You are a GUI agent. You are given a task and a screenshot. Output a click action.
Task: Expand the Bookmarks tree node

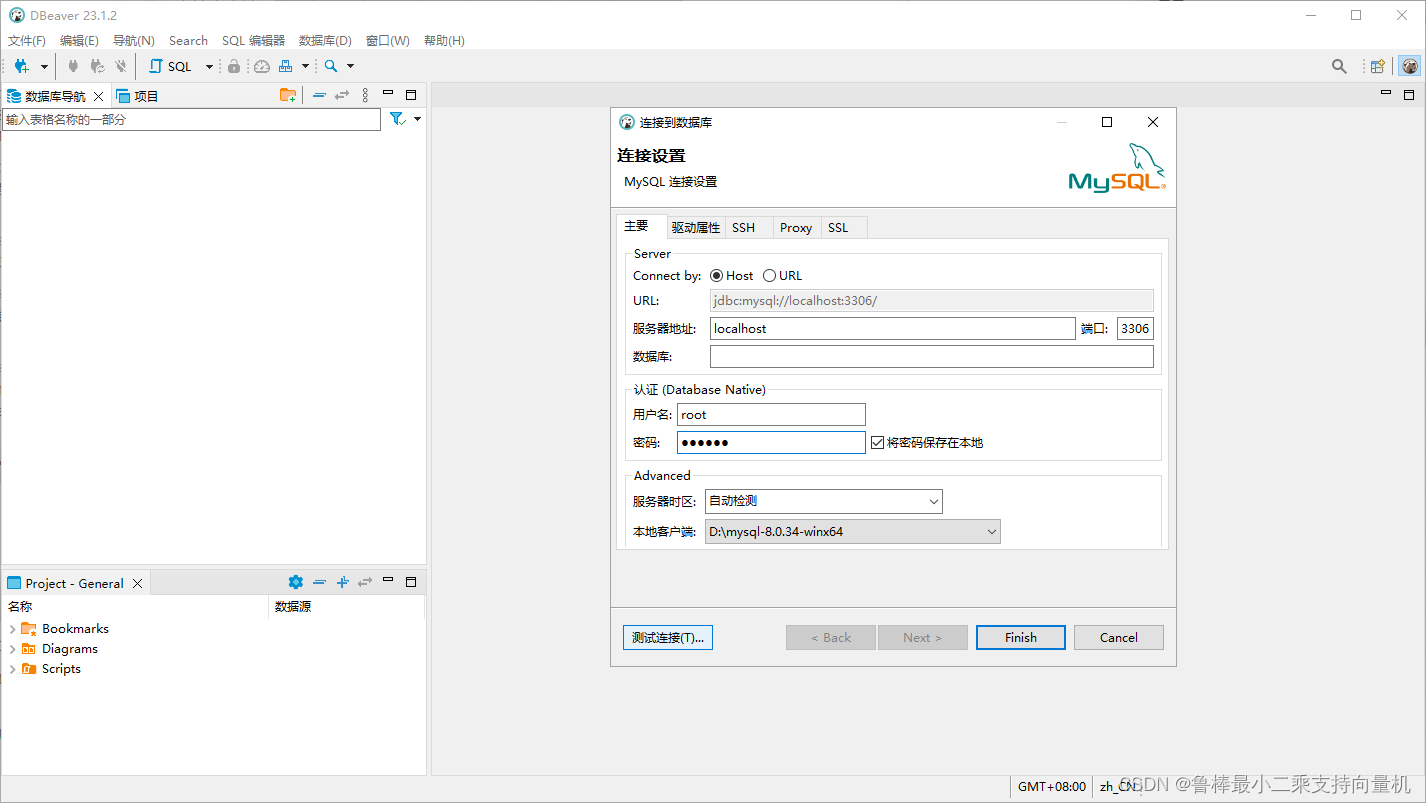12,629
